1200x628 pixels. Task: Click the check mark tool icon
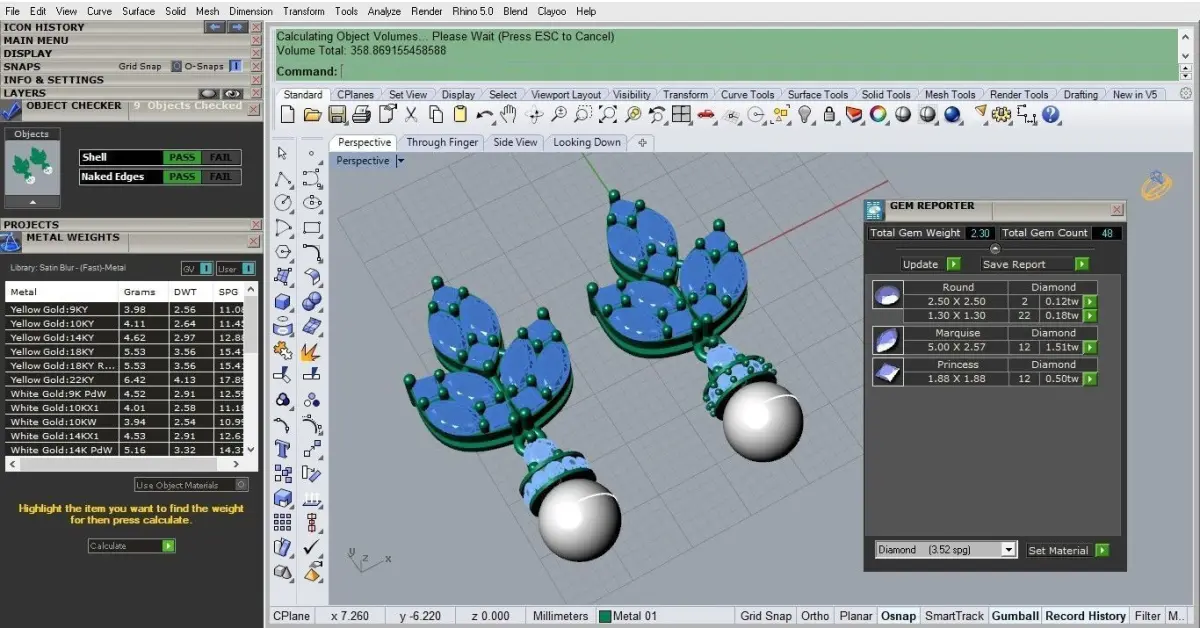(x=311, y=548)
